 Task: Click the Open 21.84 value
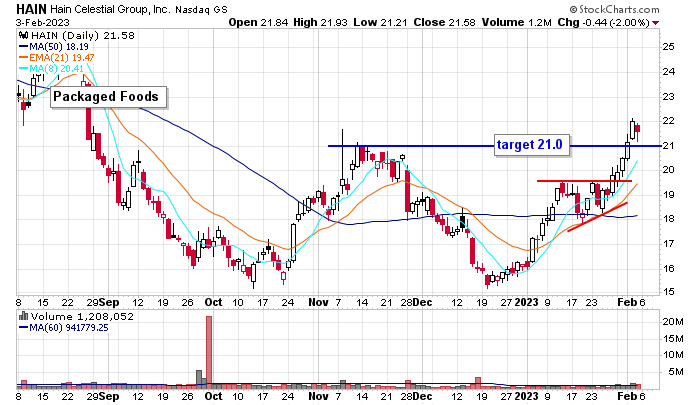(258, 22)
